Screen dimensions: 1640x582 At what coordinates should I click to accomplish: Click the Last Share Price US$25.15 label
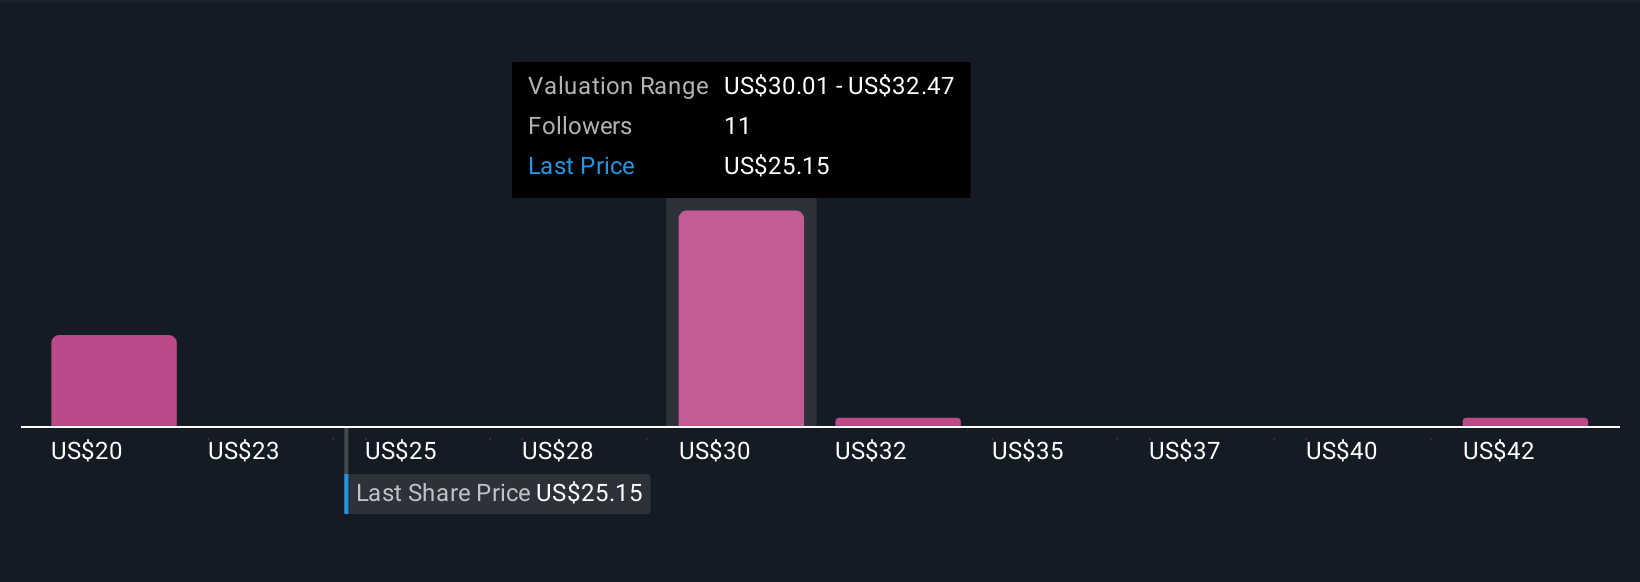click(x=499, y=493)
